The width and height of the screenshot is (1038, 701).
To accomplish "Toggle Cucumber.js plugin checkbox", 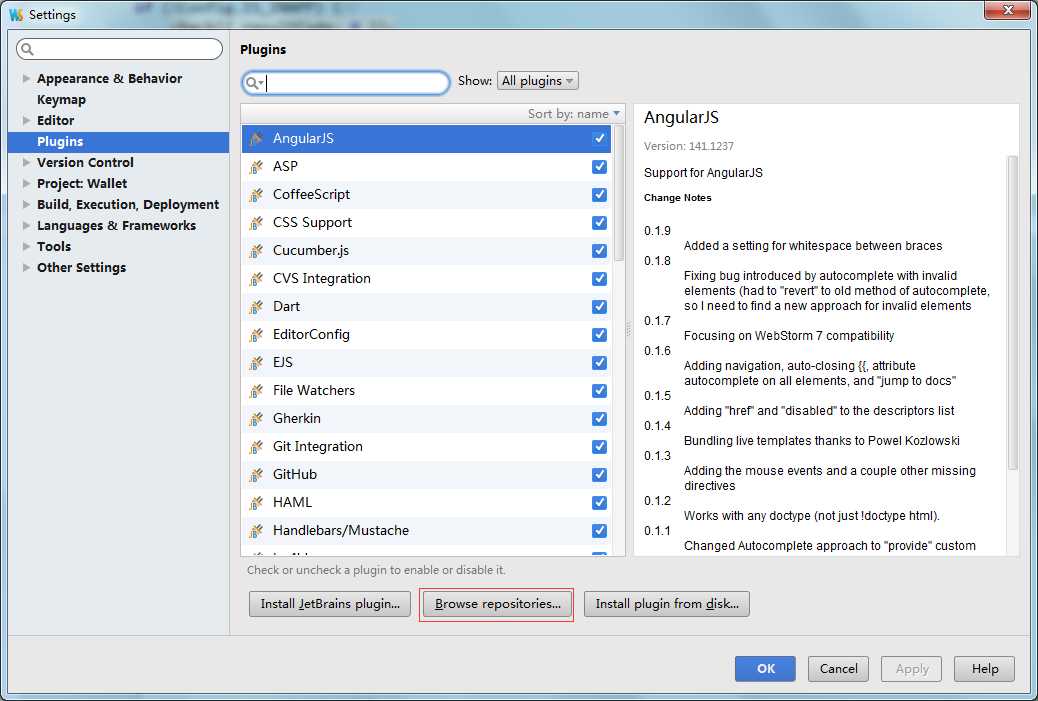I will [x=599, y=251].
